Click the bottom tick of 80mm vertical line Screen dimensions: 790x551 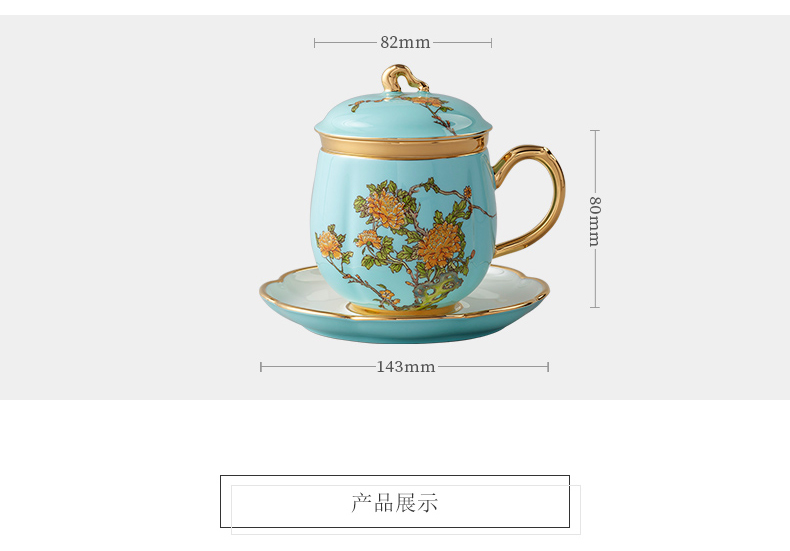click(x=595, y=307)
